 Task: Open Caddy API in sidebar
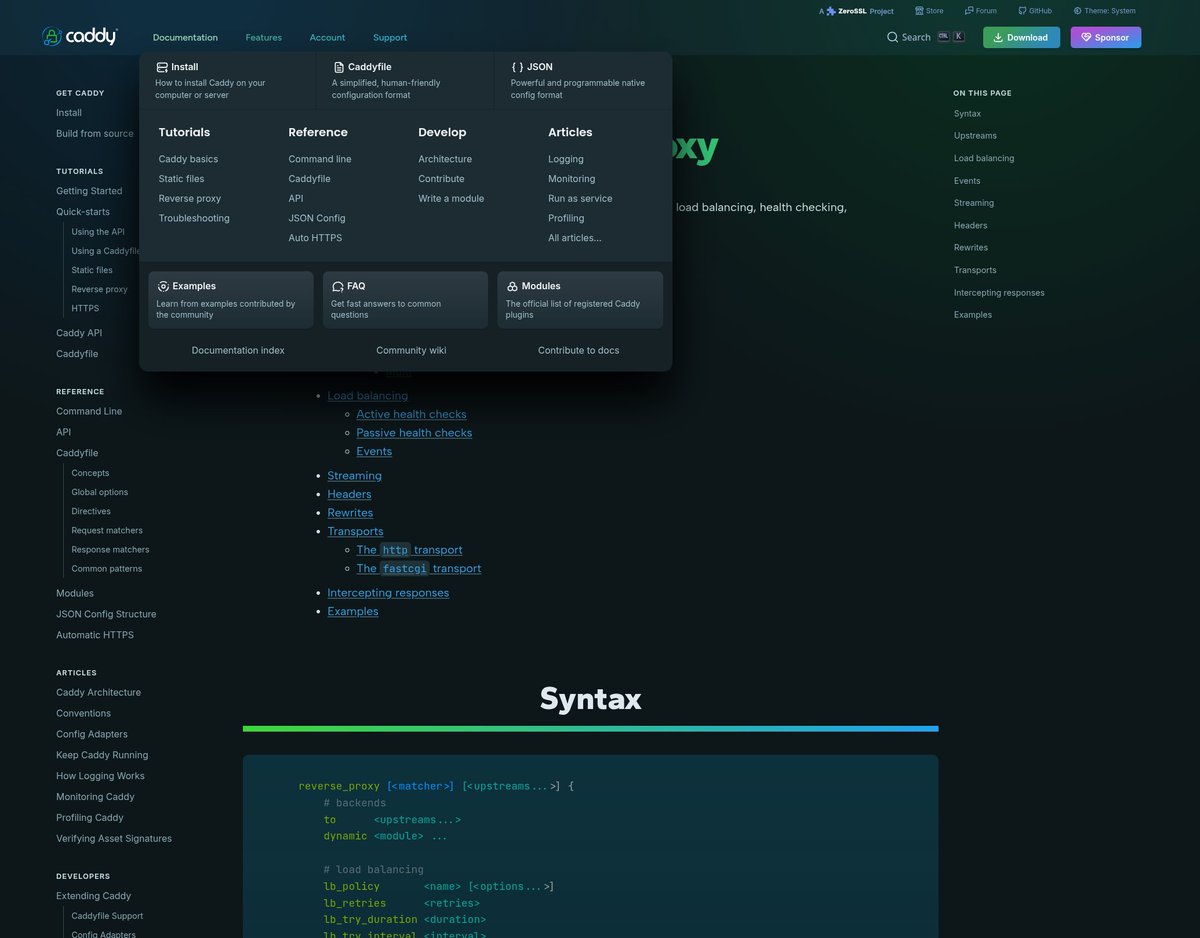pyautogui.click(x=79, y=333)
